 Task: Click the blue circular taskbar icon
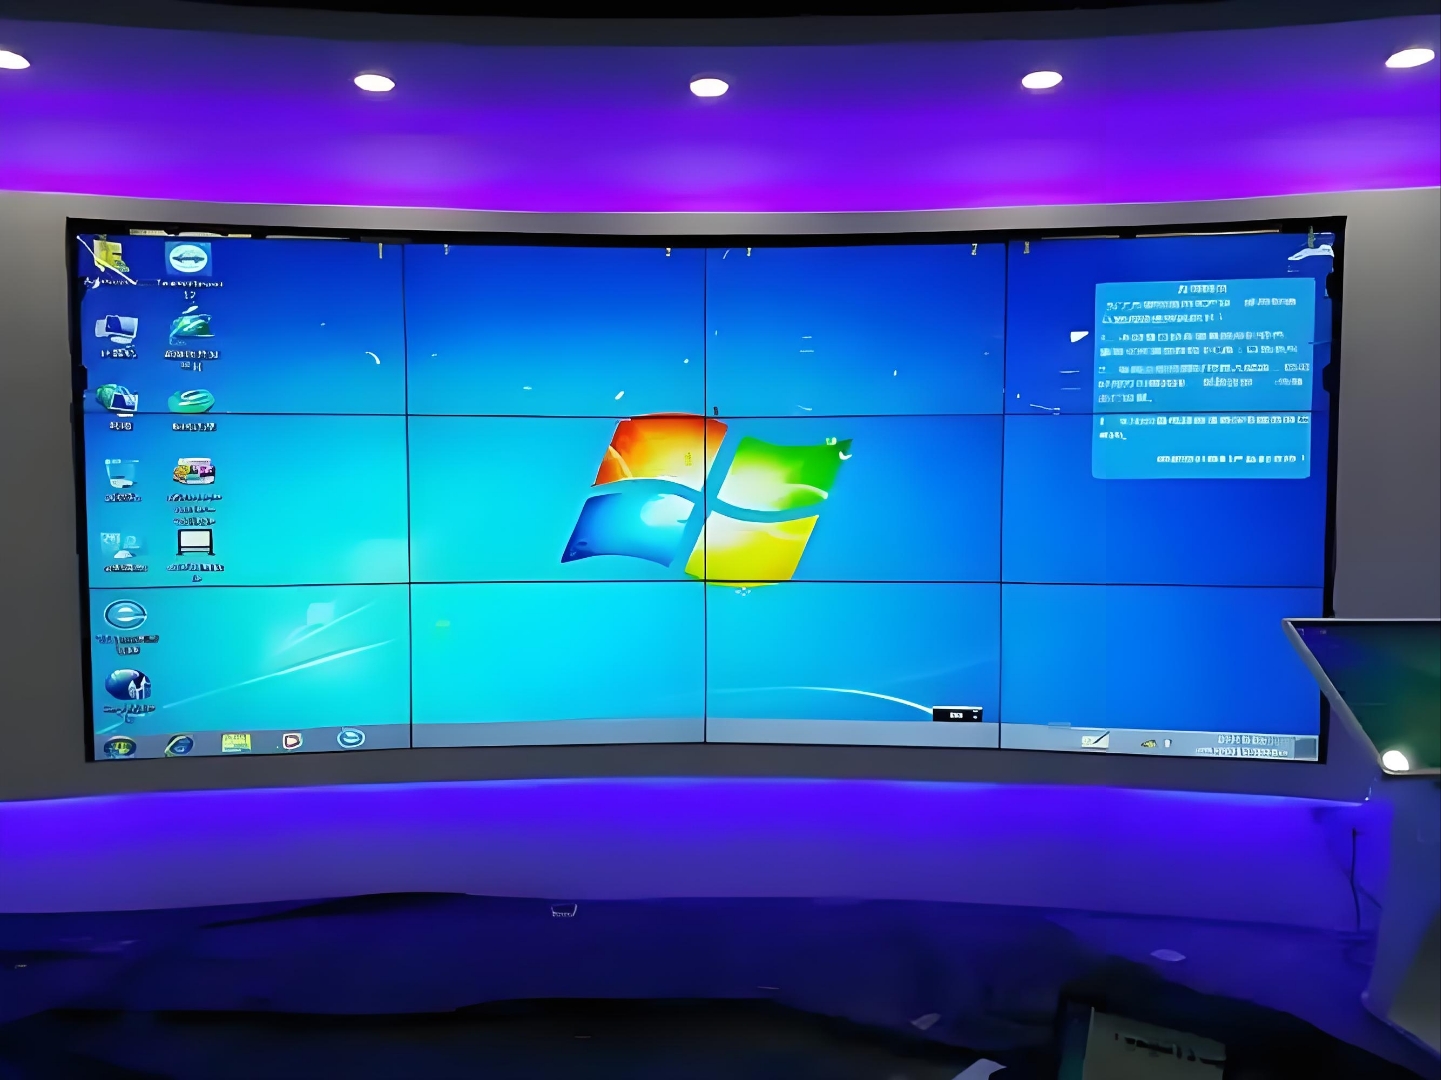point(351,738)
